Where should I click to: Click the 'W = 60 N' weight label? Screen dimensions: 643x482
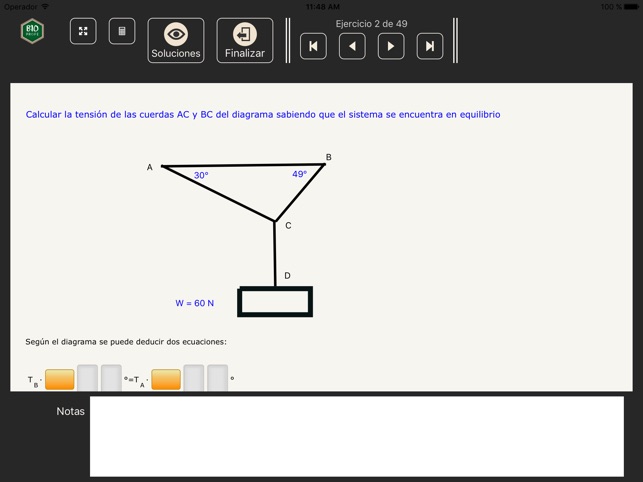195,303
